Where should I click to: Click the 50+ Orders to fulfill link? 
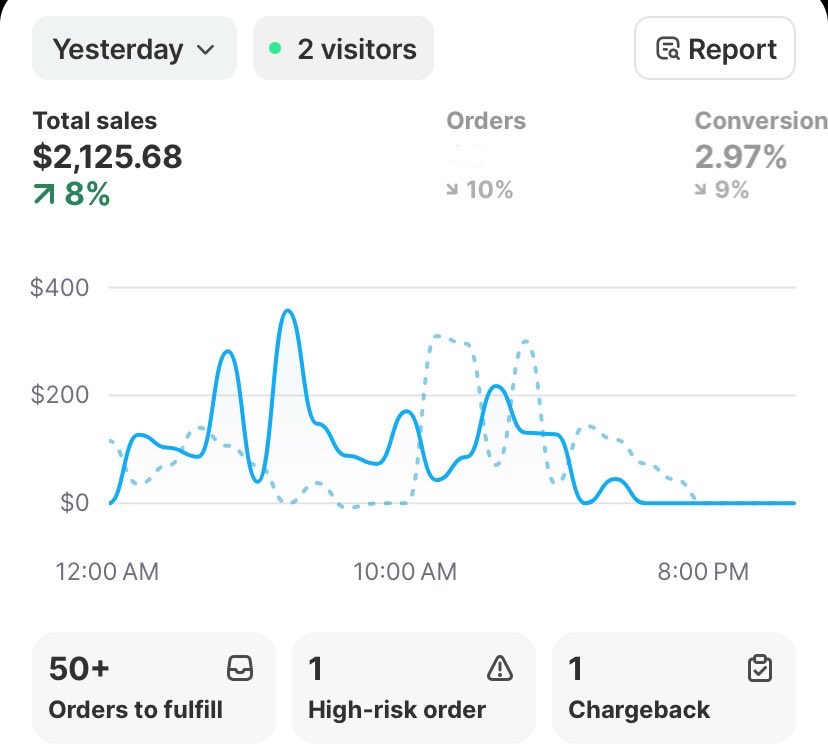point(152,687)
